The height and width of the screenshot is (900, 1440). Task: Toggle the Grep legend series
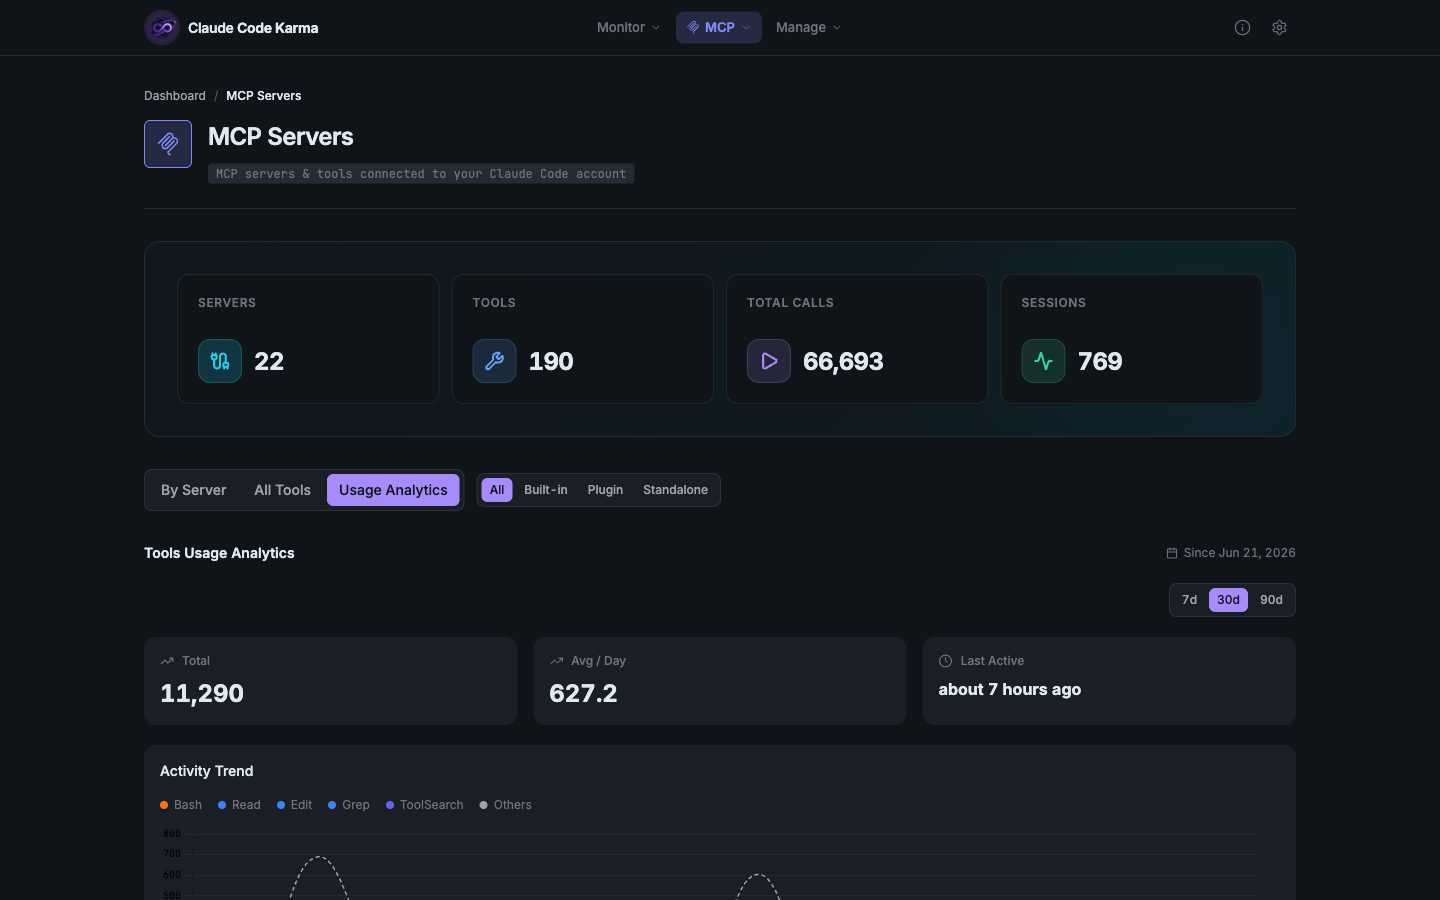349,805
